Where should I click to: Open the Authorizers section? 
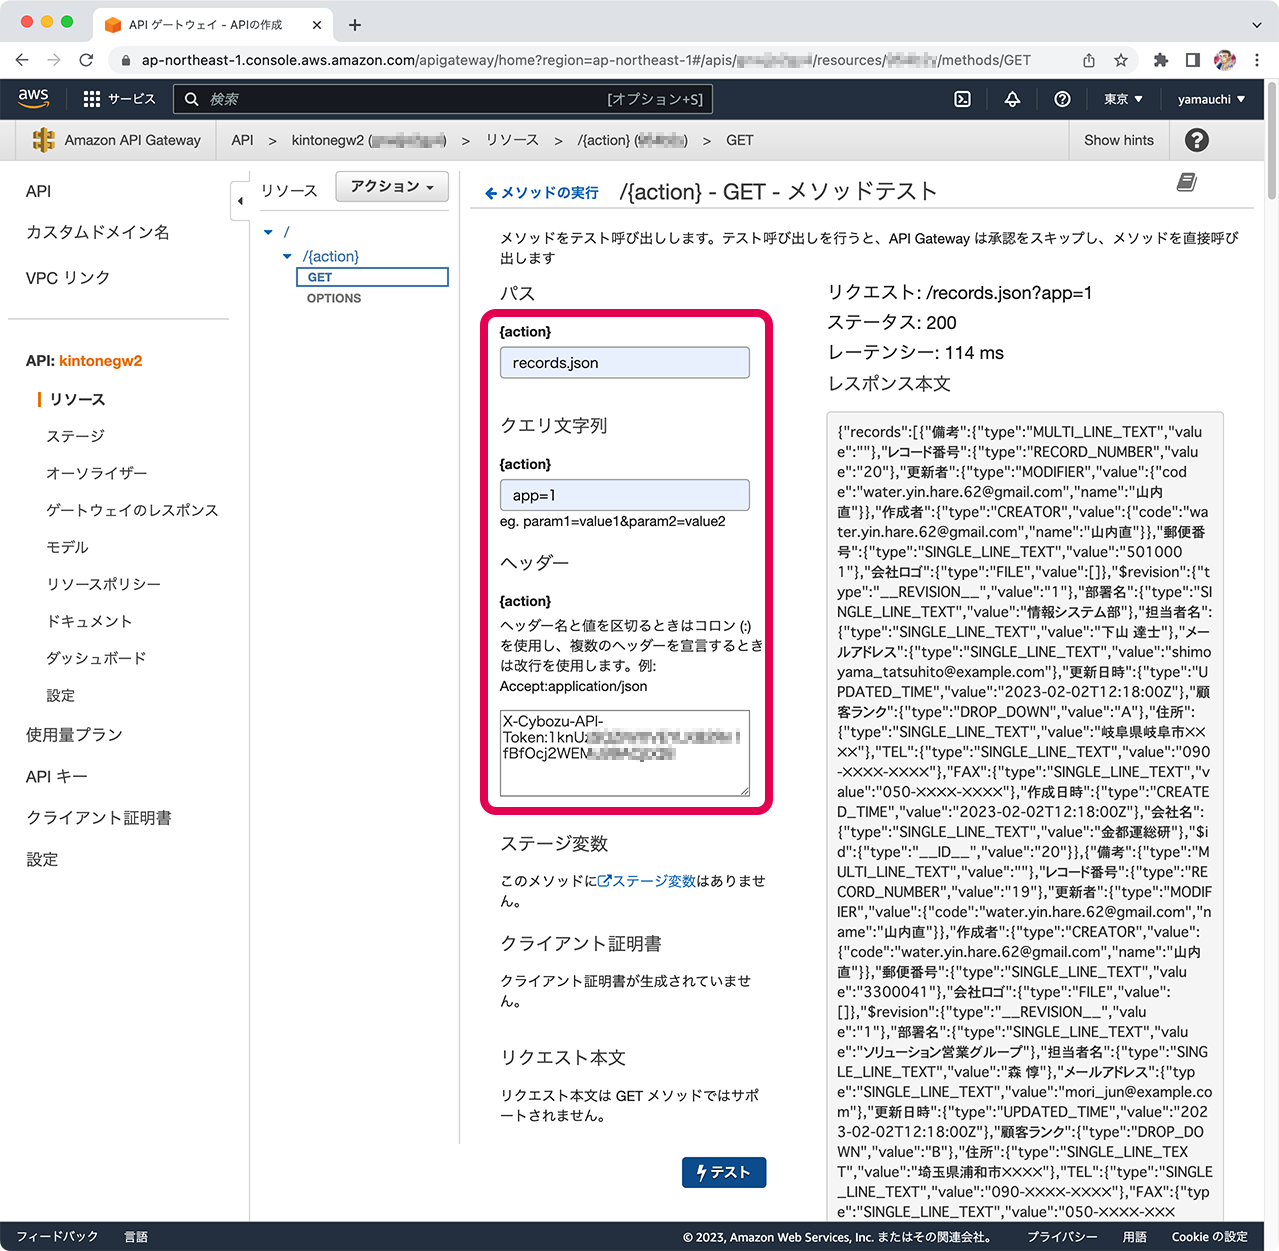coord(96,473)
